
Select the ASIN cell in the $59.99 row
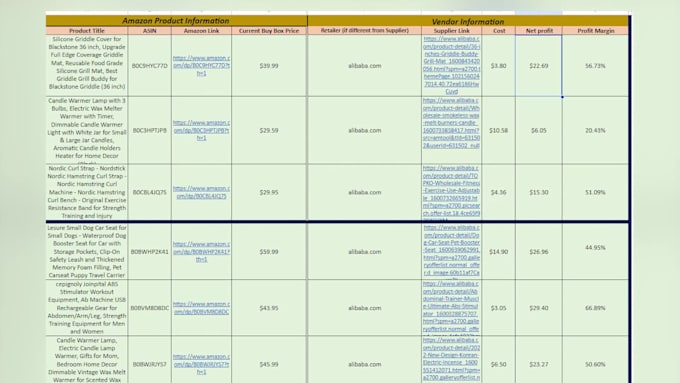point(150,252)
